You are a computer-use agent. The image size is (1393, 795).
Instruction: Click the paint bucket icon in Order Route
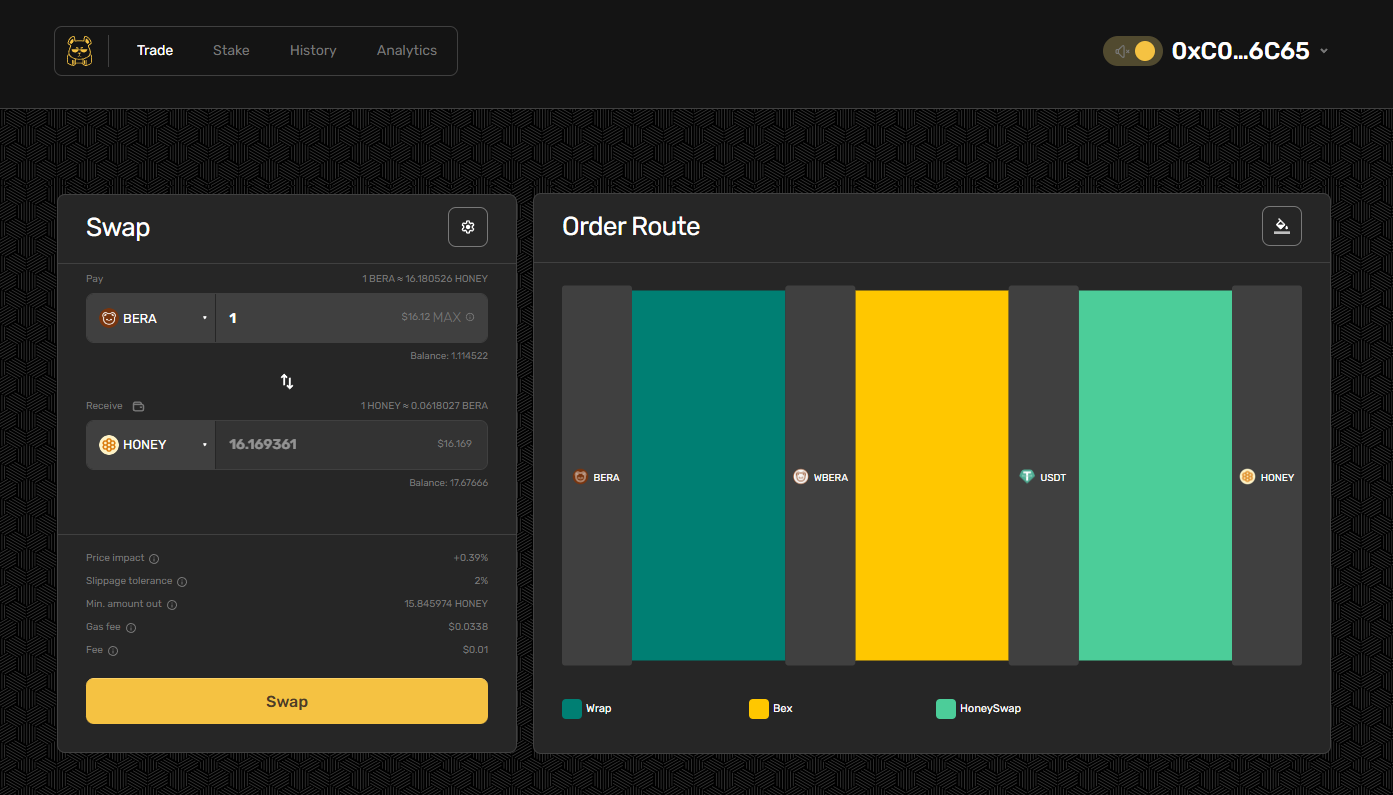tap(1281, 226)
